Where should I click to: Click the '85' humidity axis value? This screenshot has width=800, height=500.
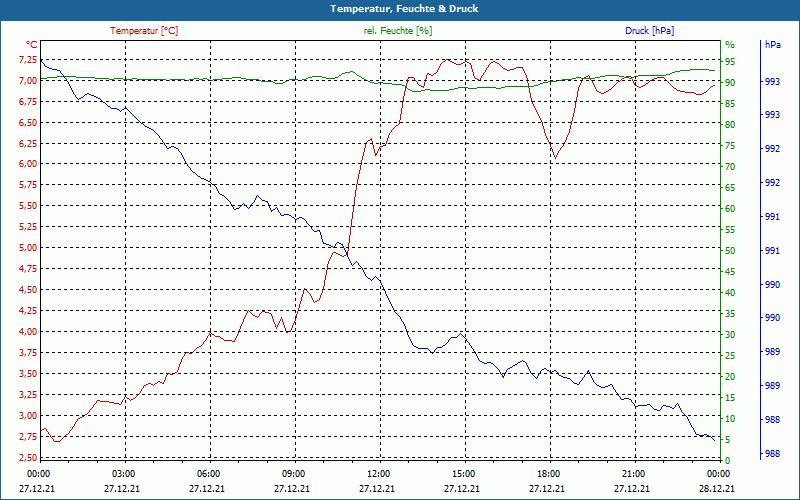point(730,104)
